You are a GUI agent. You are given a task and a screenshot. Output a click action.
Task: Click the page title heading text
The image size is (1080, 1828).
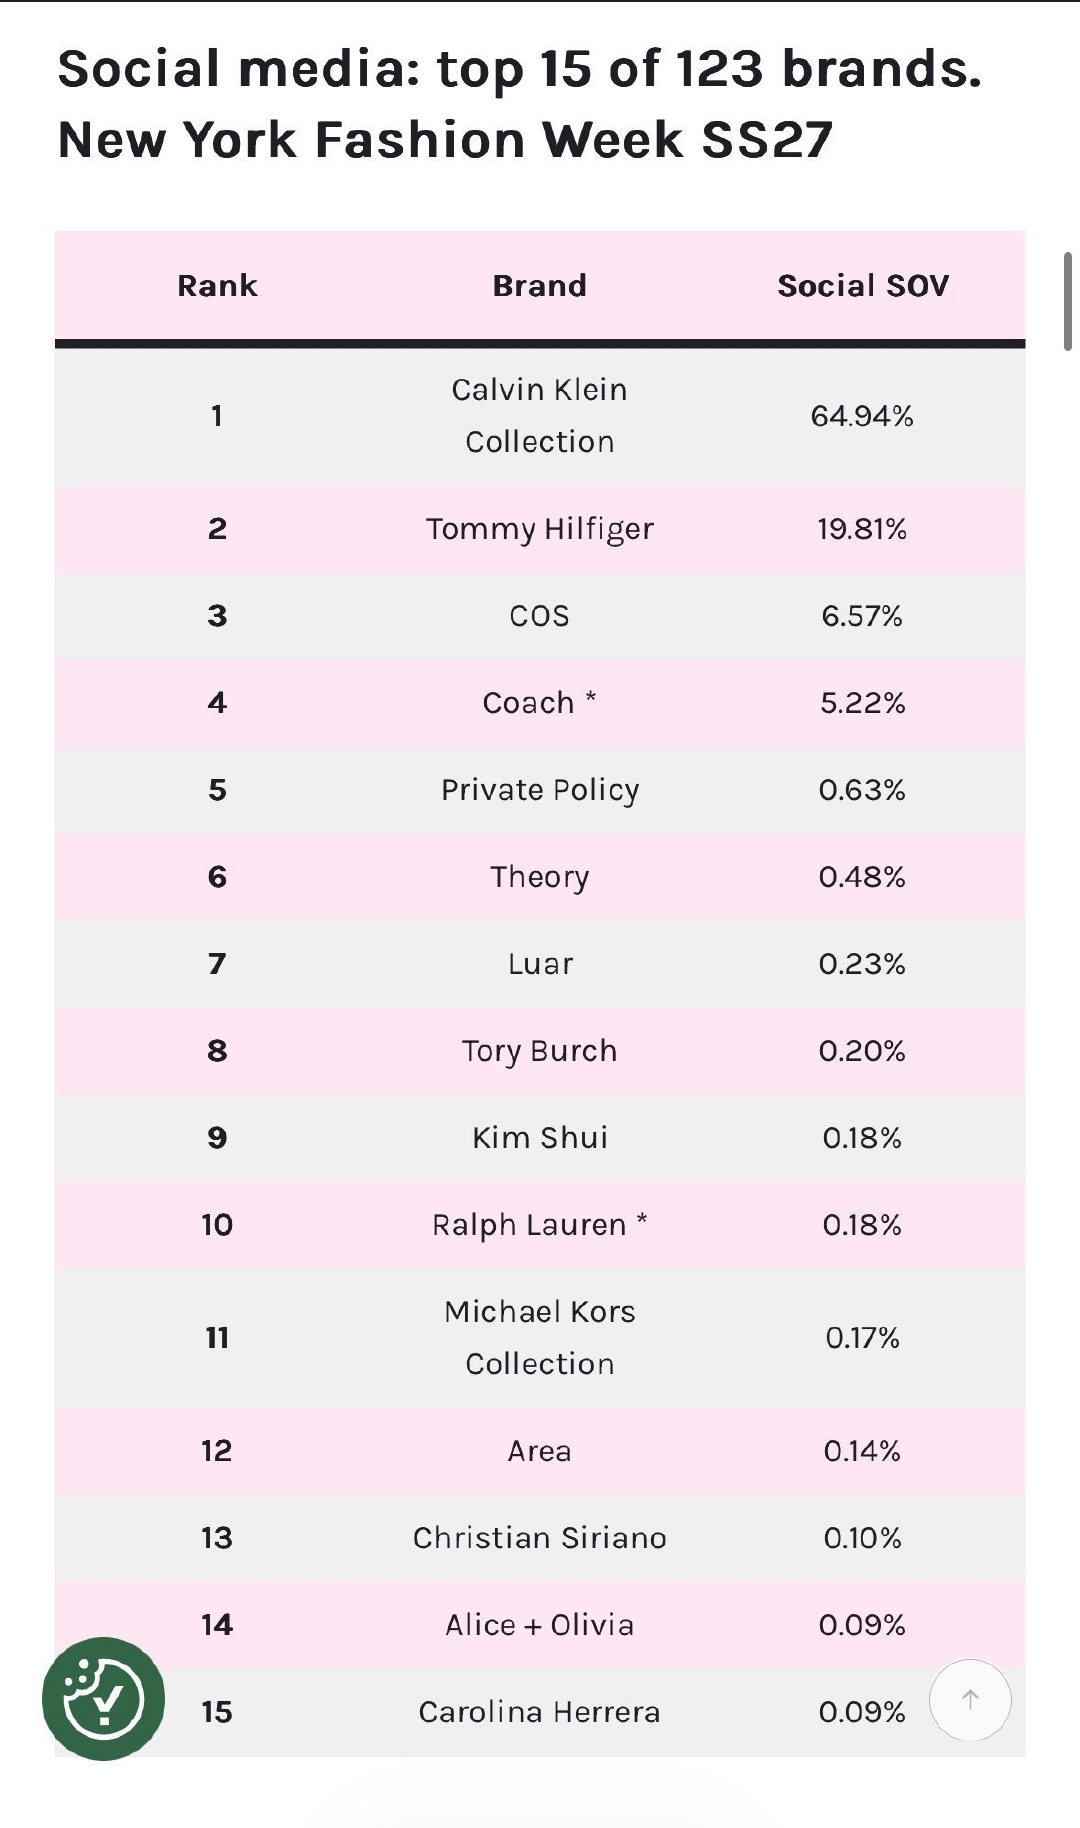(520, 104)
